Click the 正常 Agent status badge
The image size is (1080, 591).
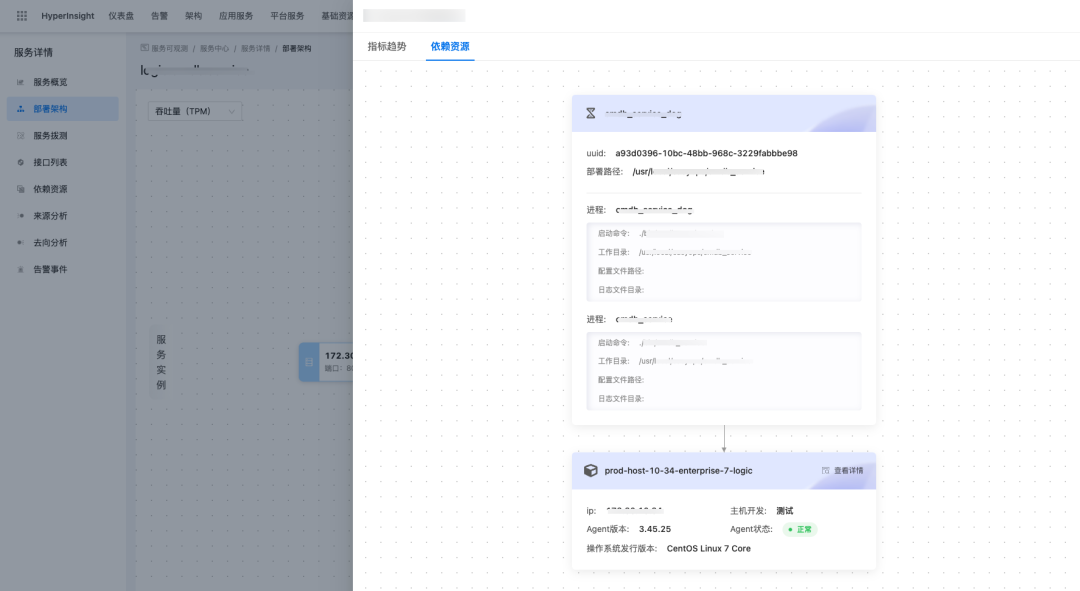(x=799, y=529)
